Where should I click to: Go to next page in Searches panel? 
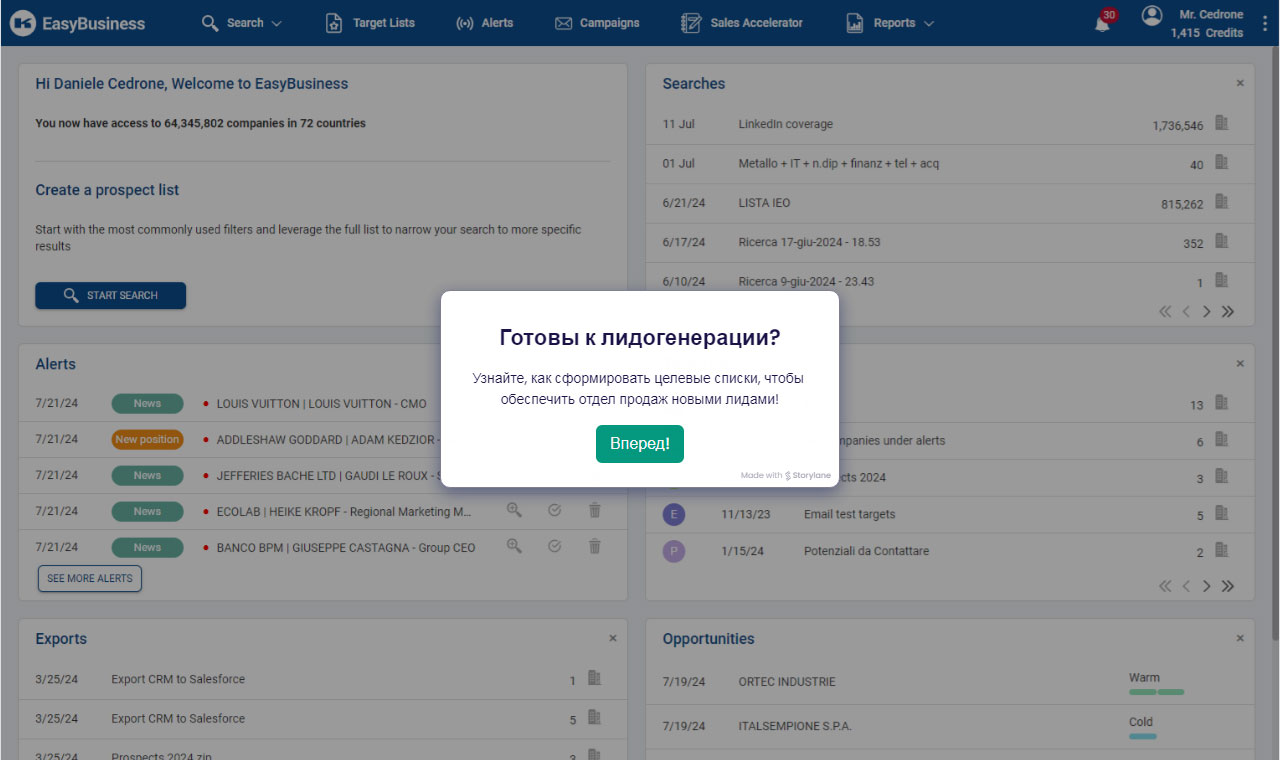(1207, 311)
